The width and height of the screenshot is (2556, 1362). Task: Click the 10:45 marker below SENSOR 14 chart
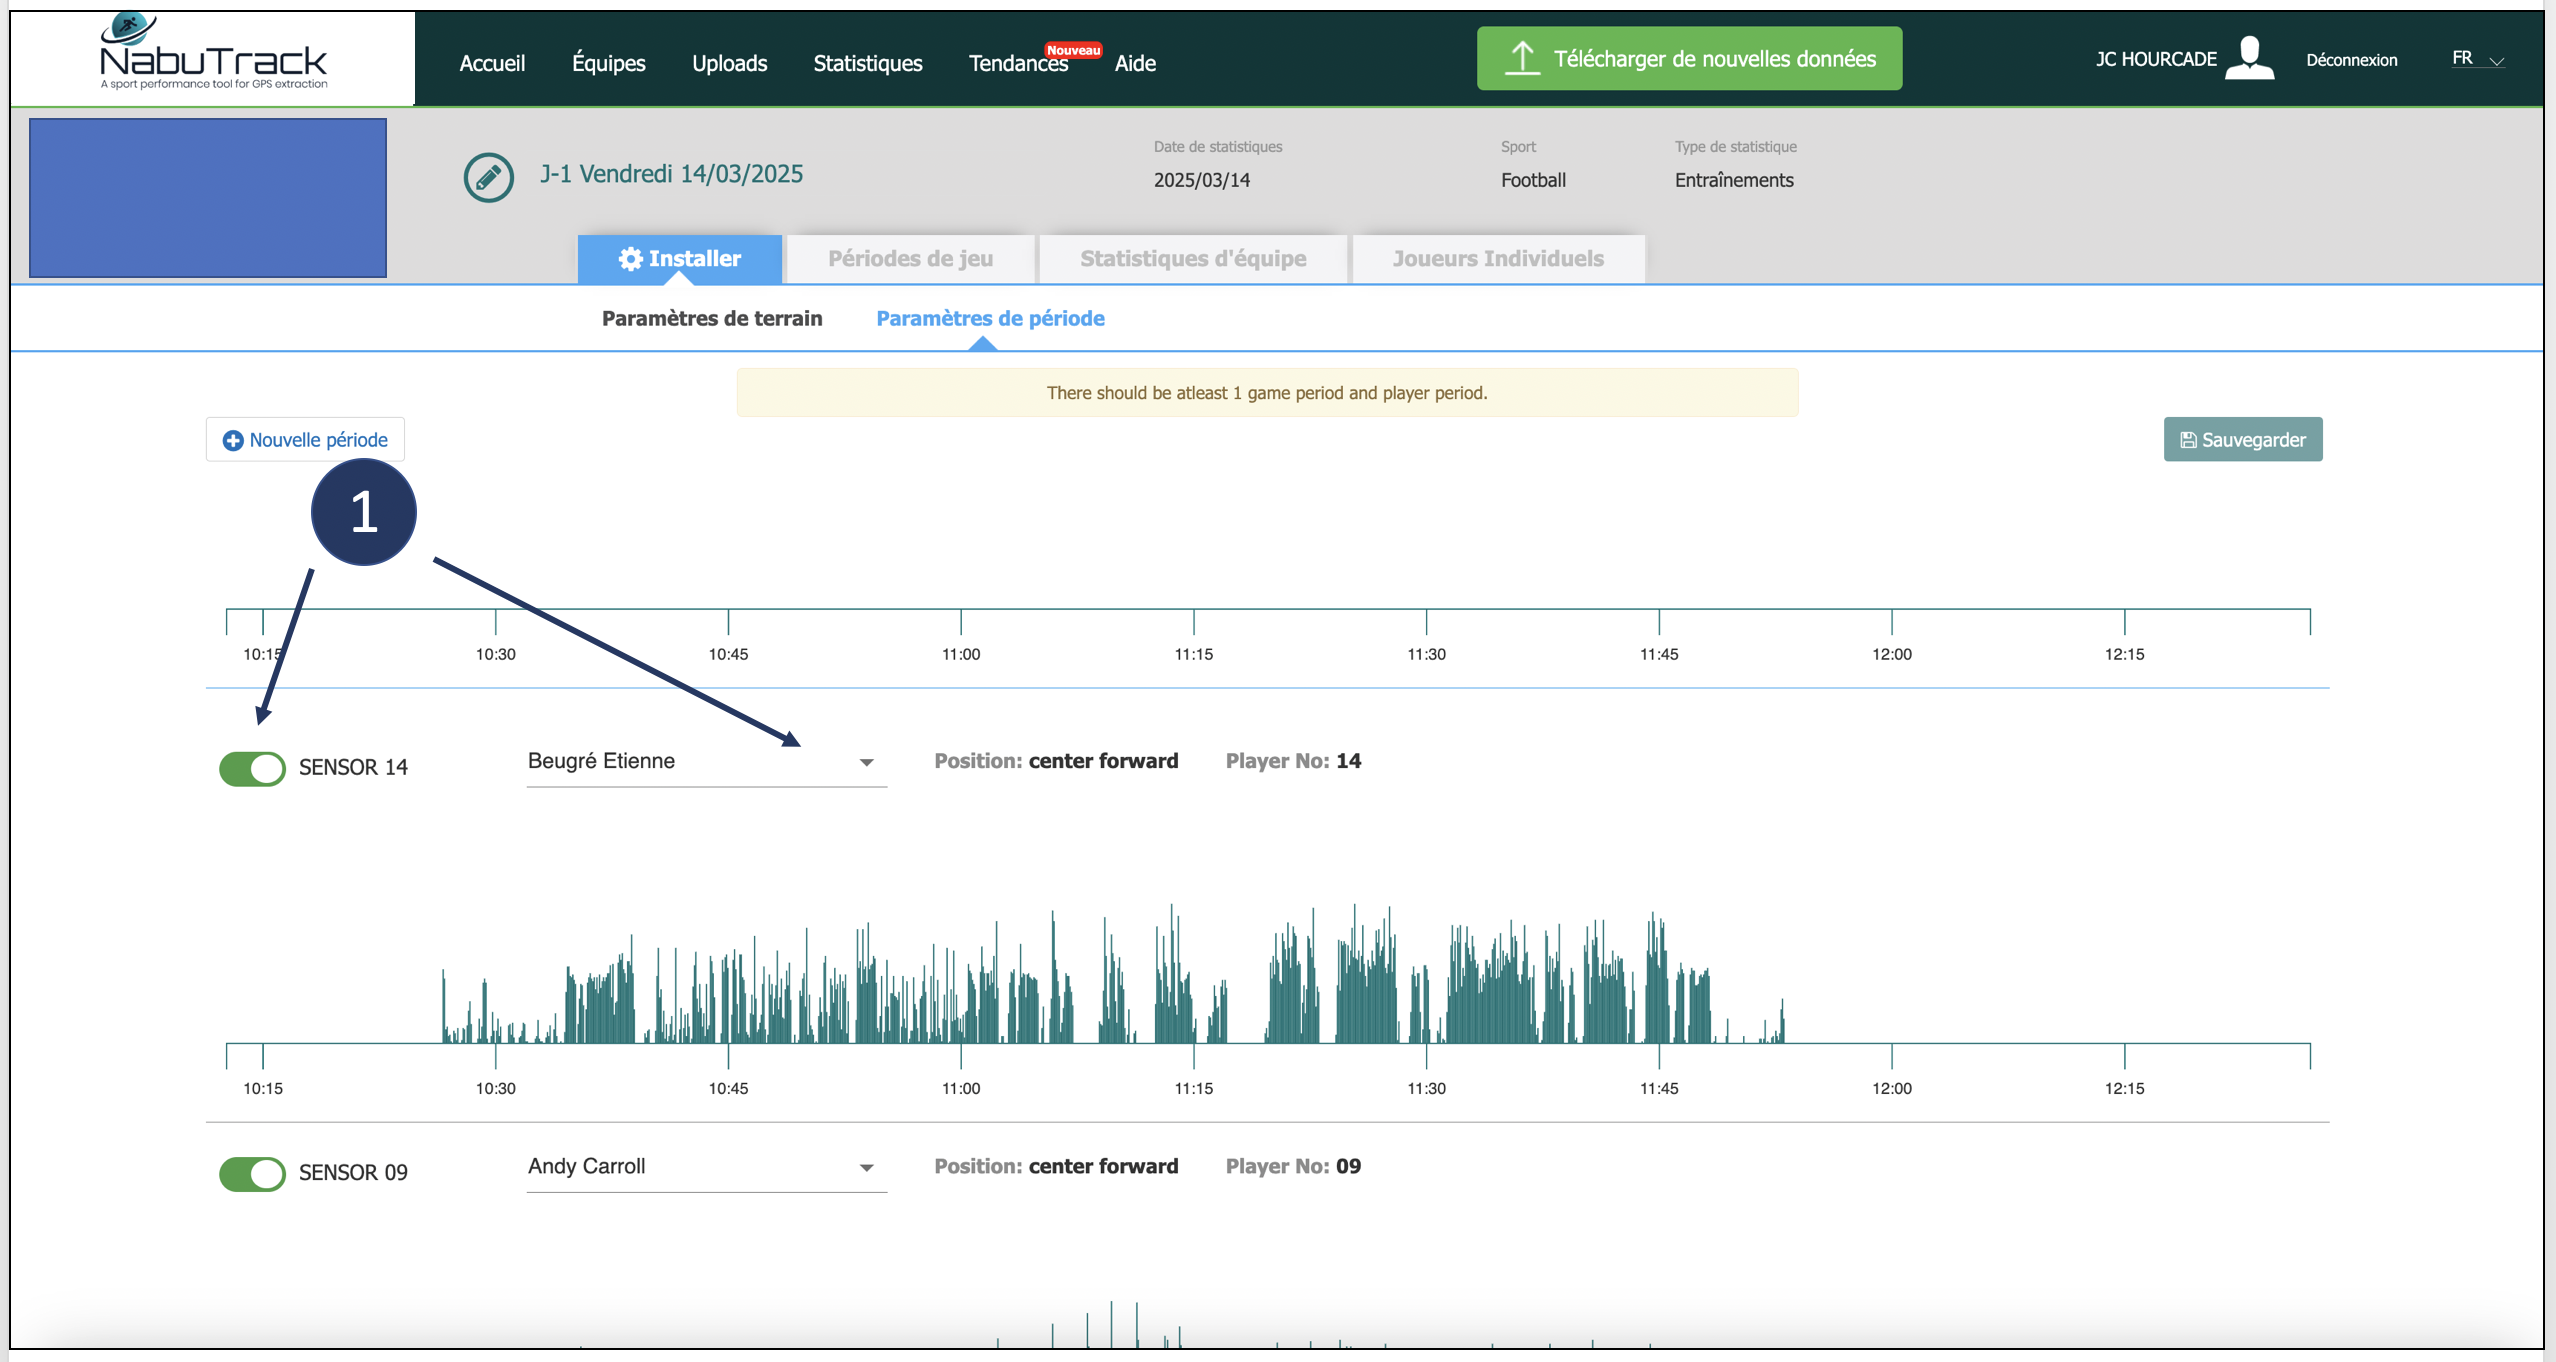click(728, 1088)
